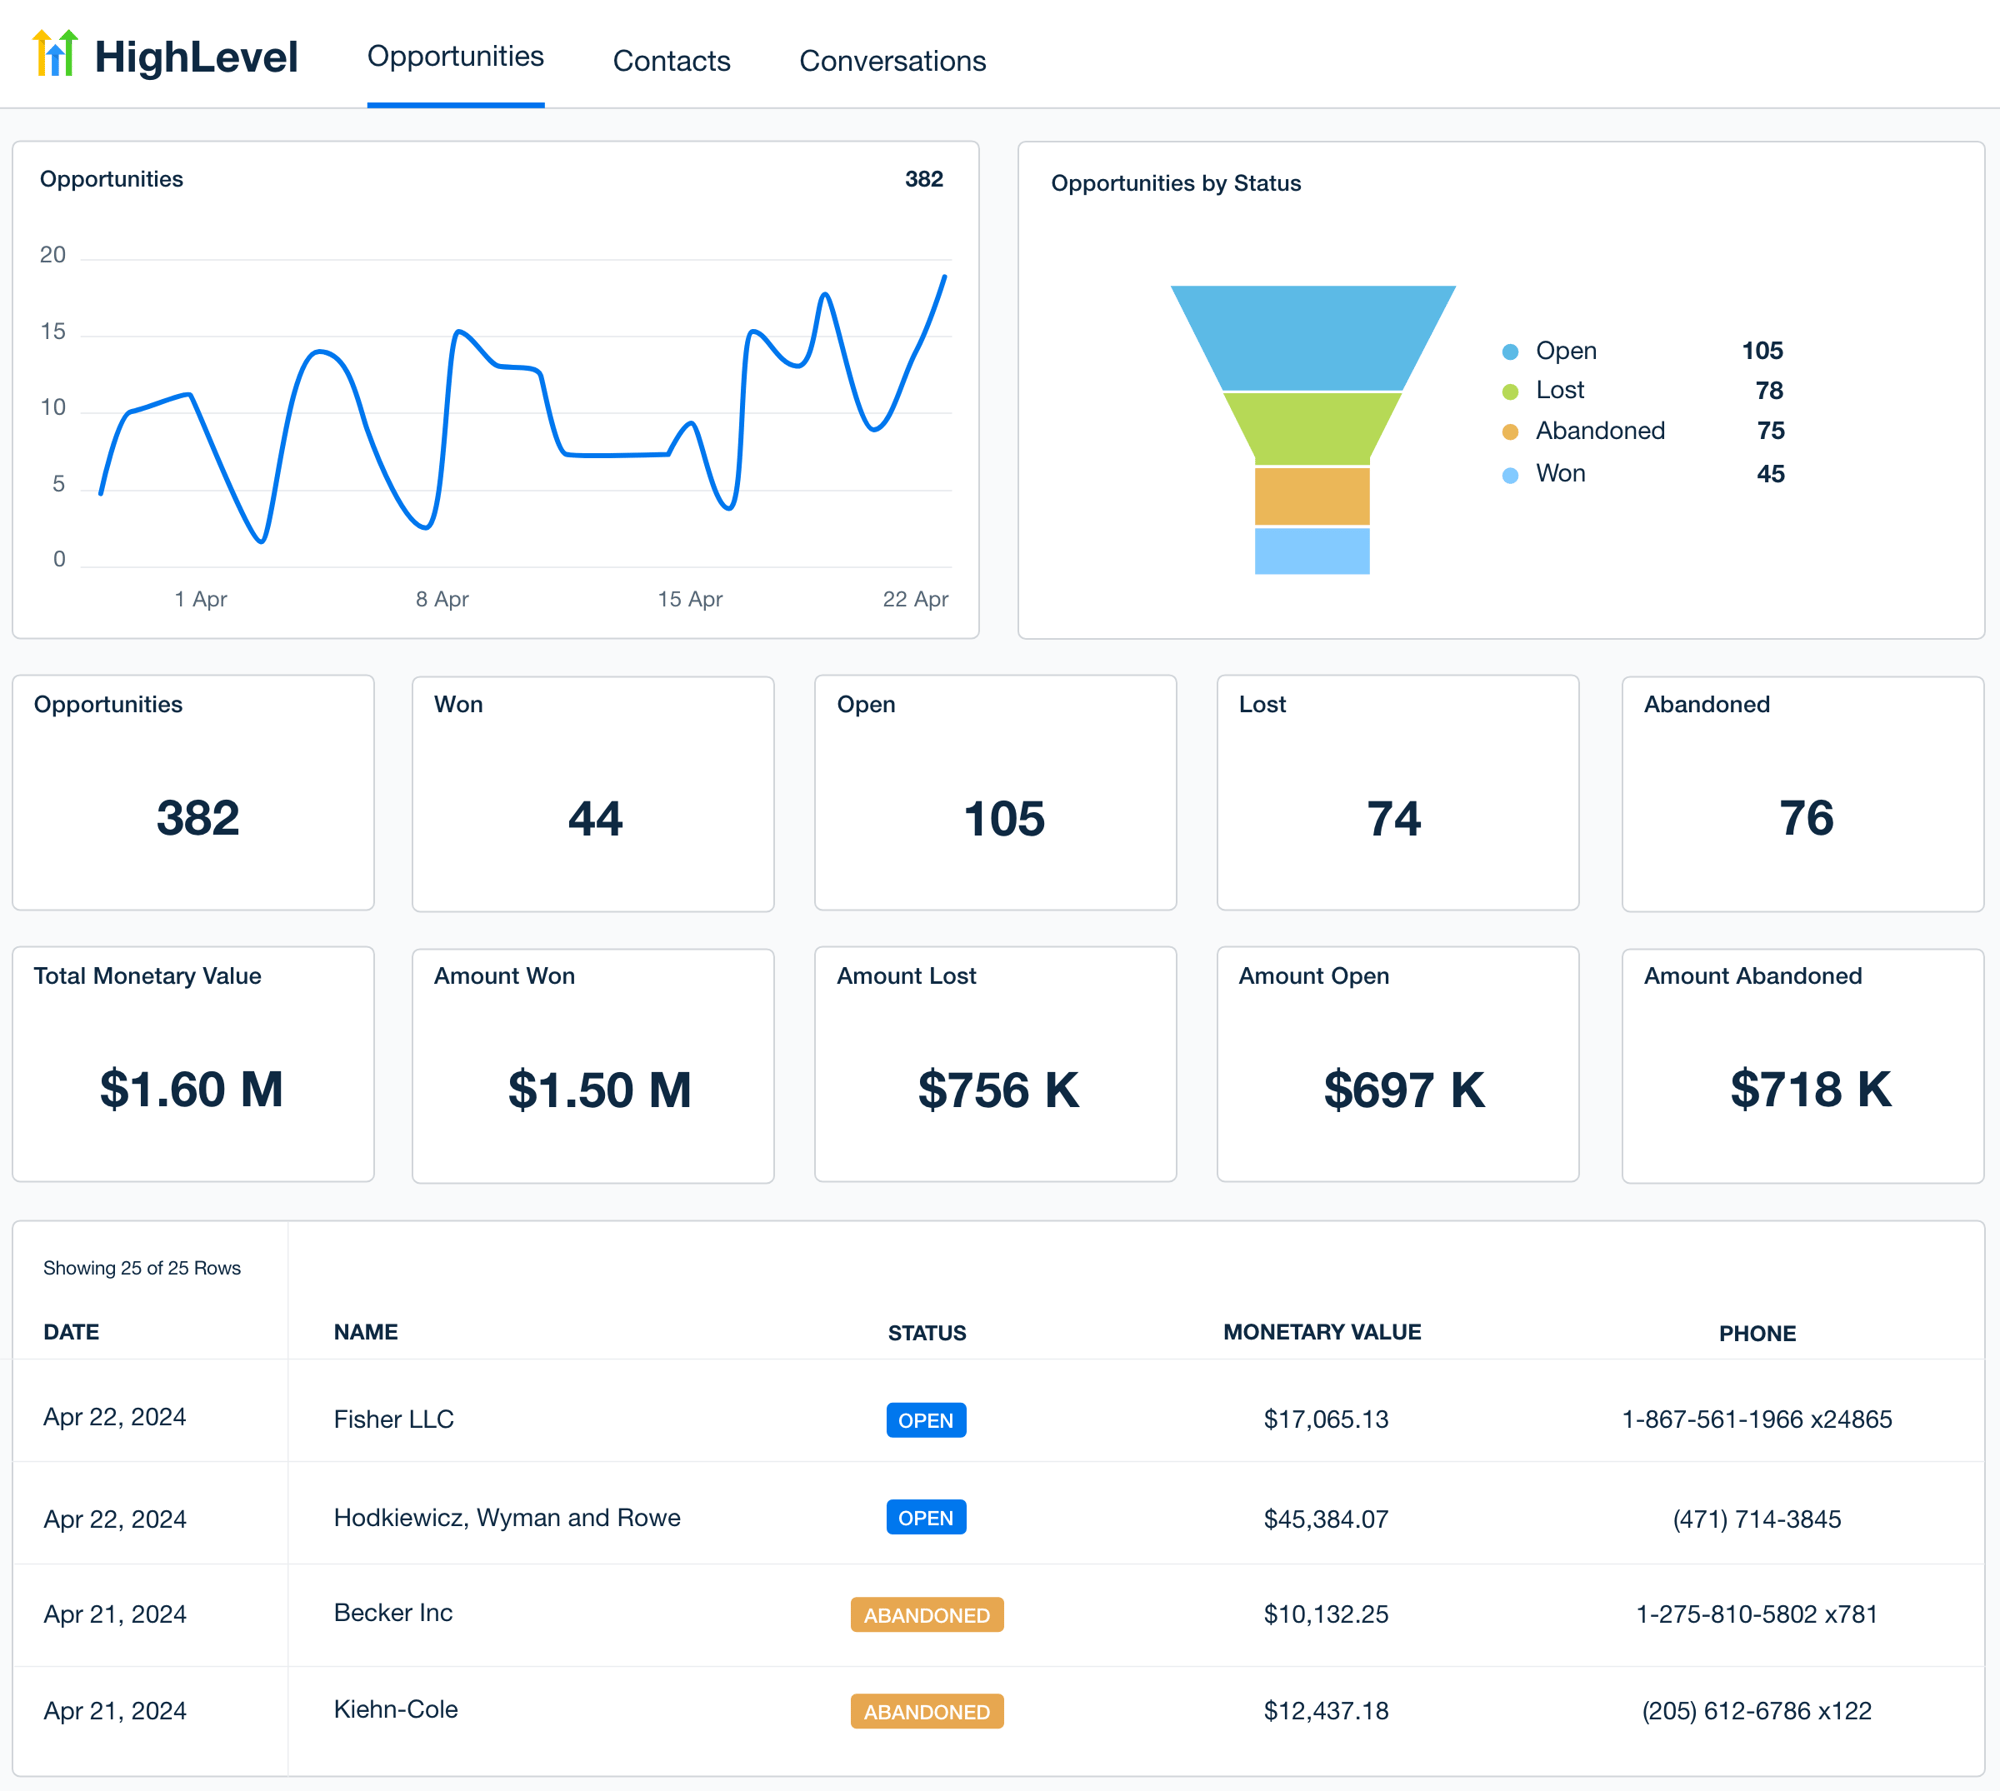The image size is (2000, 1791).
Task: Click the Hodkiewicz, Wyman and Rowe name
Action: coord(506,1517)
